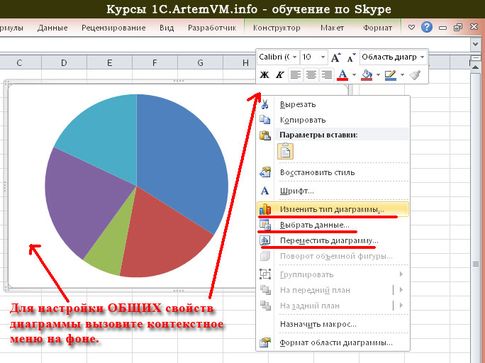Increase font size with large A
The image size is (485, 363).
(336, 58)
